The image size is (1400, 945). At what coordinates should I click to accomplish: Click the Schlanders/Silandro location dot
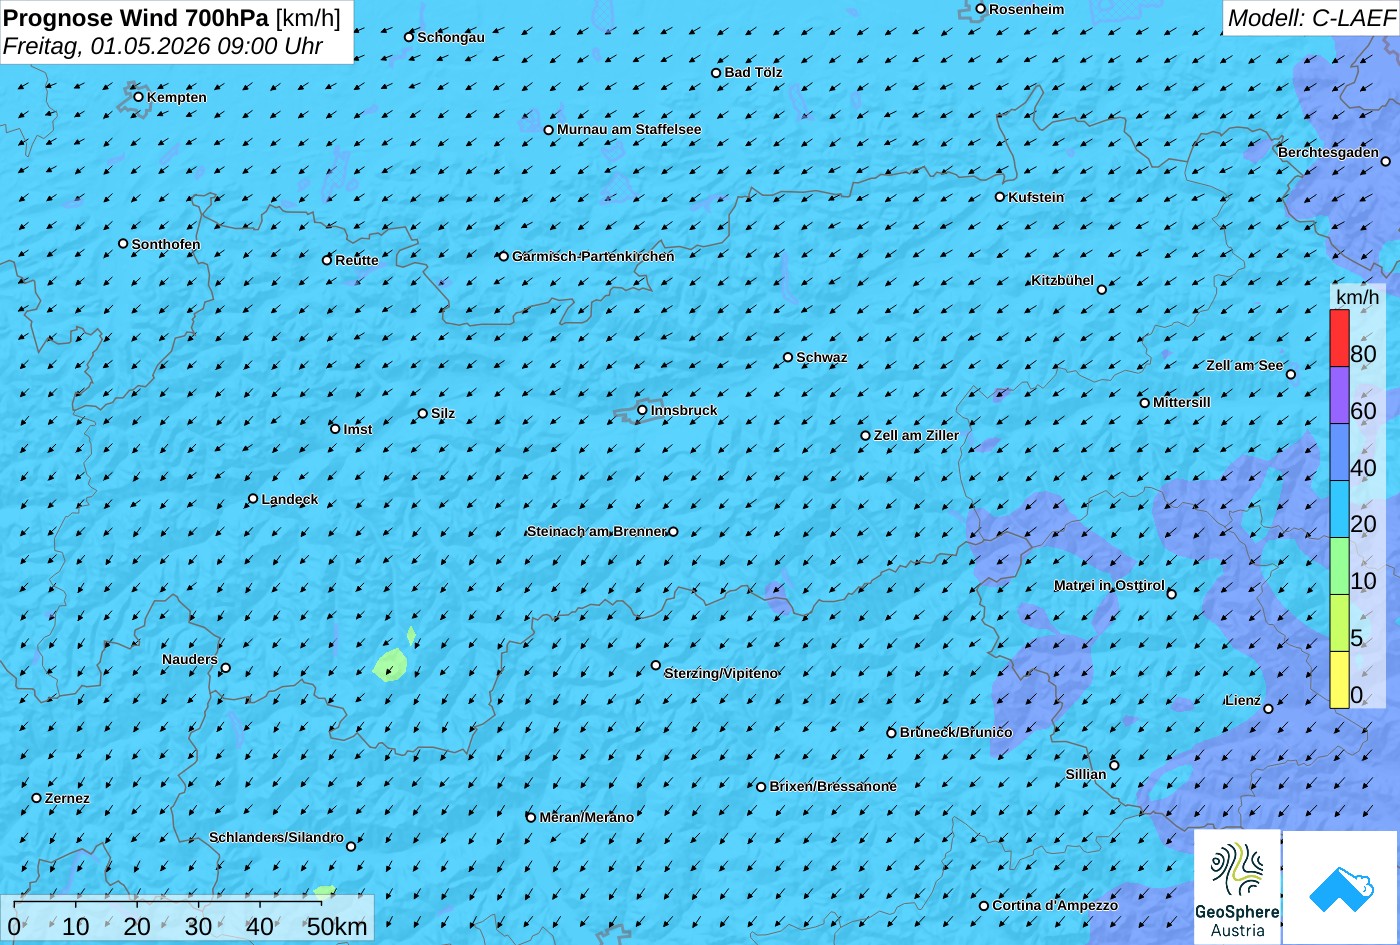pyautogui.click(x=351, y=847)
